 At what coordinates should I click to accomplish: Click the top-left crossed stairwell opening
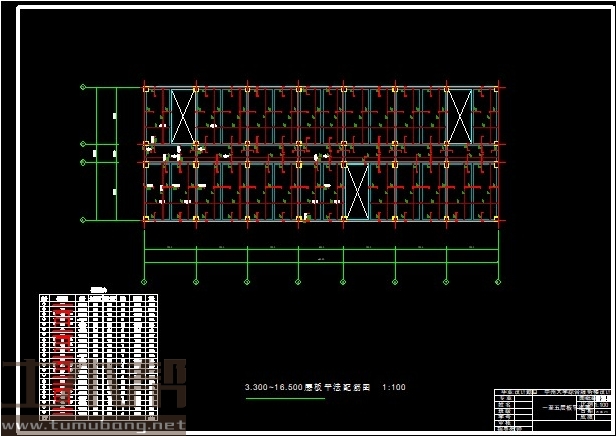[182, 116]
